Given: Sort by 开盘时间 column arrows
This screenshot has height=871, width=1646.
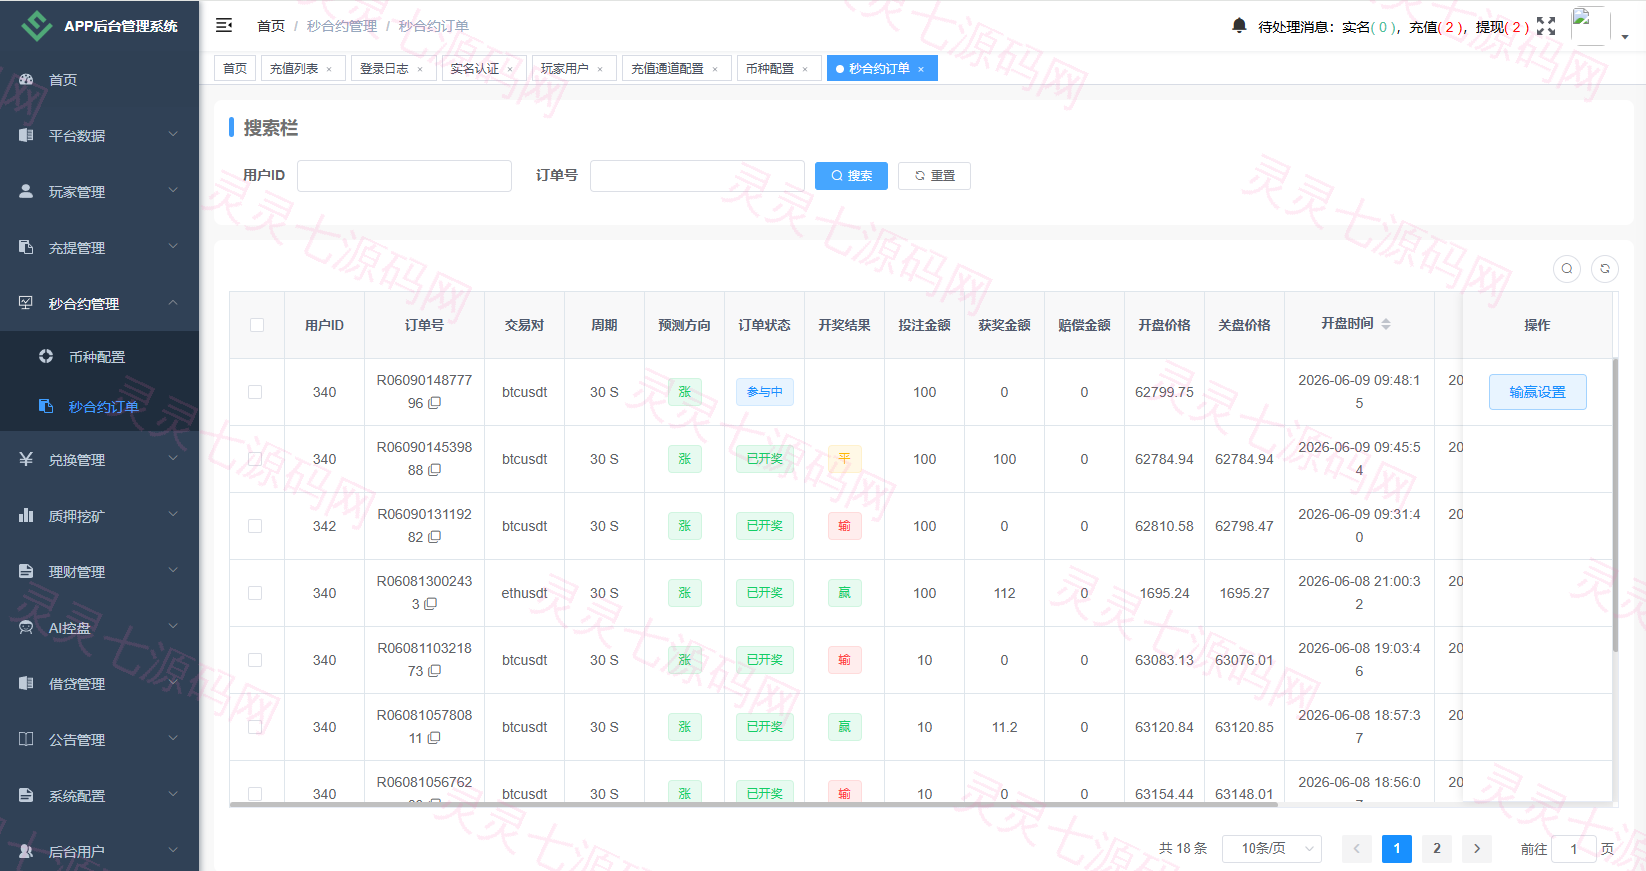Looking at the screenshot, I should click(1386, 324).
